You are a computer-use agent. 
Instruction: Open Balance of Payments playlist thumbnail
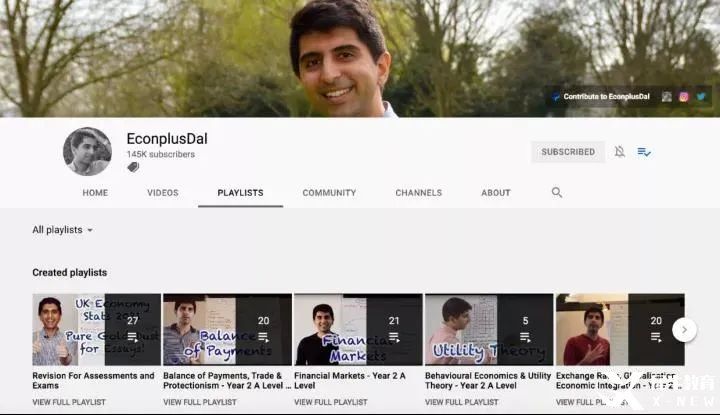[227, 330]
